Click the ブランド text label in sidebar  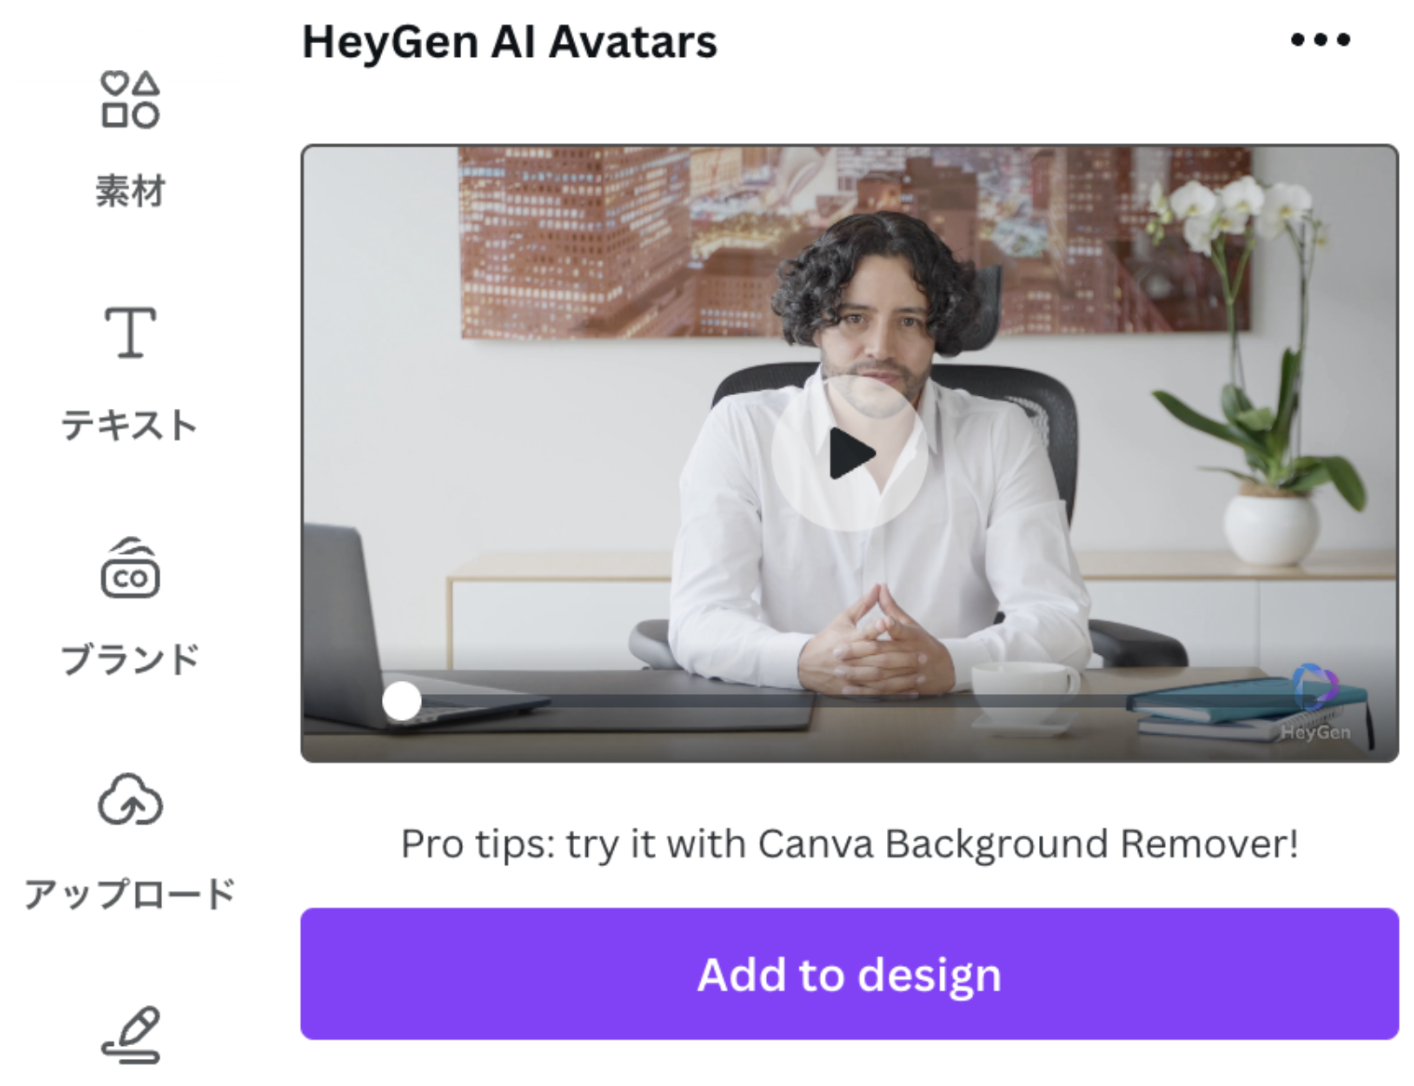point(130,659)
